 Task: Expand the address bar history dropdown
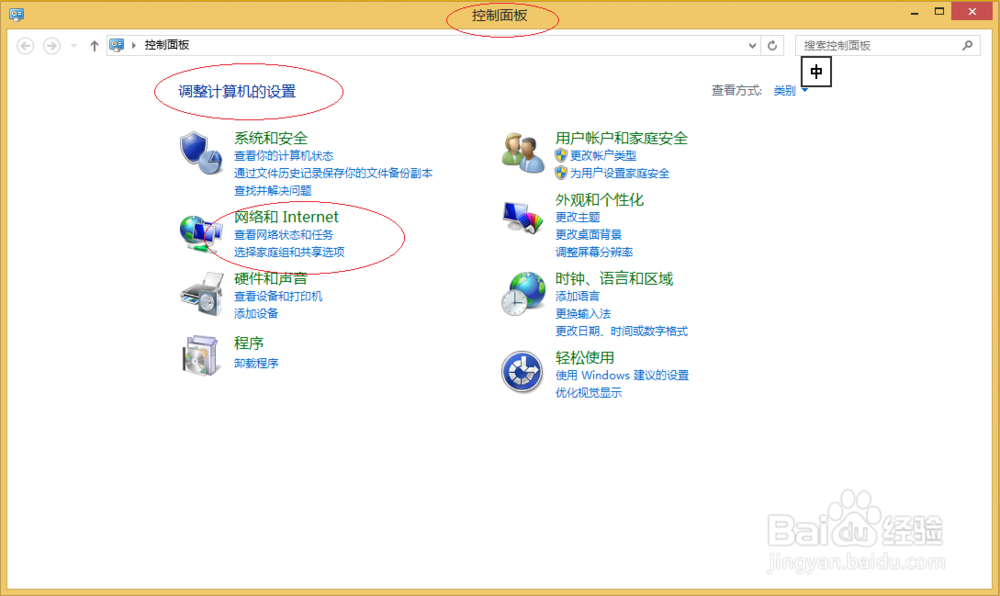[x=753, y=45]
